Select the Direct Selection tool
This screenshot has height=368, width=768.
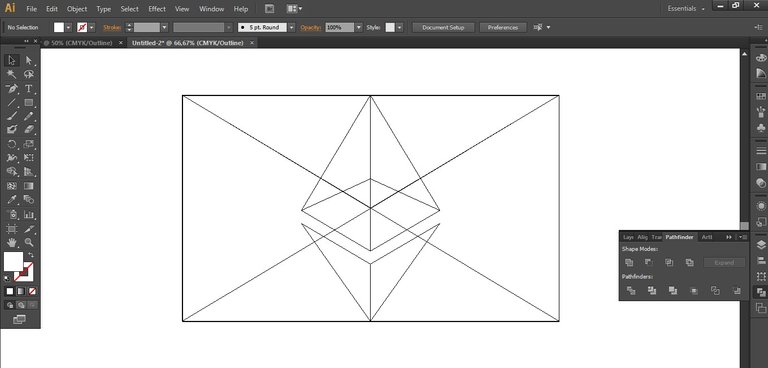(29, 60)
